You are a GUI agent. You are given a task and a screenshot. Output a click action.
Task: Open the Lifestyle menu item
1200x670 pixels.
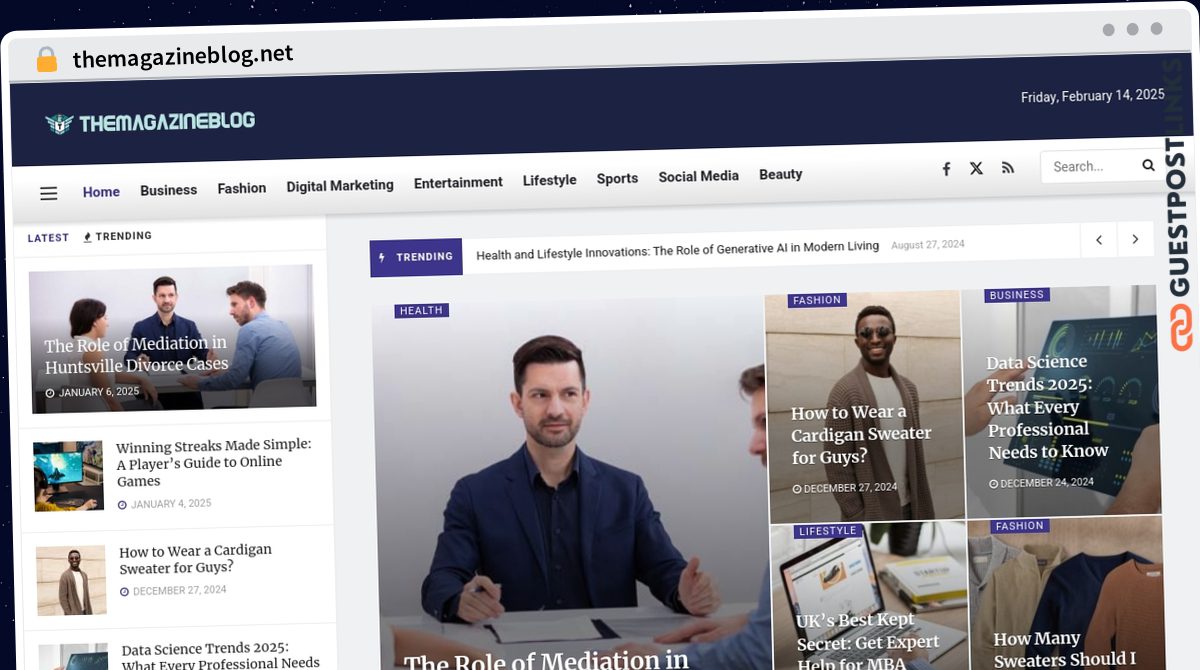coord(549,180)
